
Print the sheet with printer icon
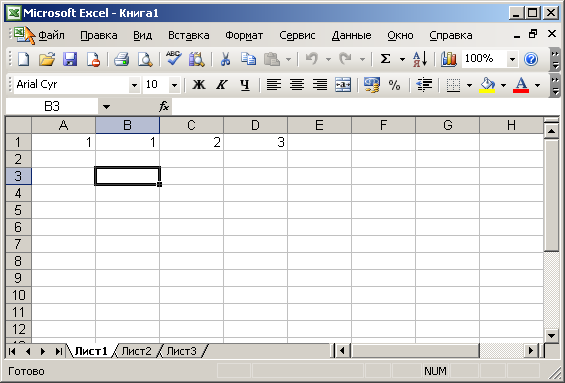tap(122, 59)
